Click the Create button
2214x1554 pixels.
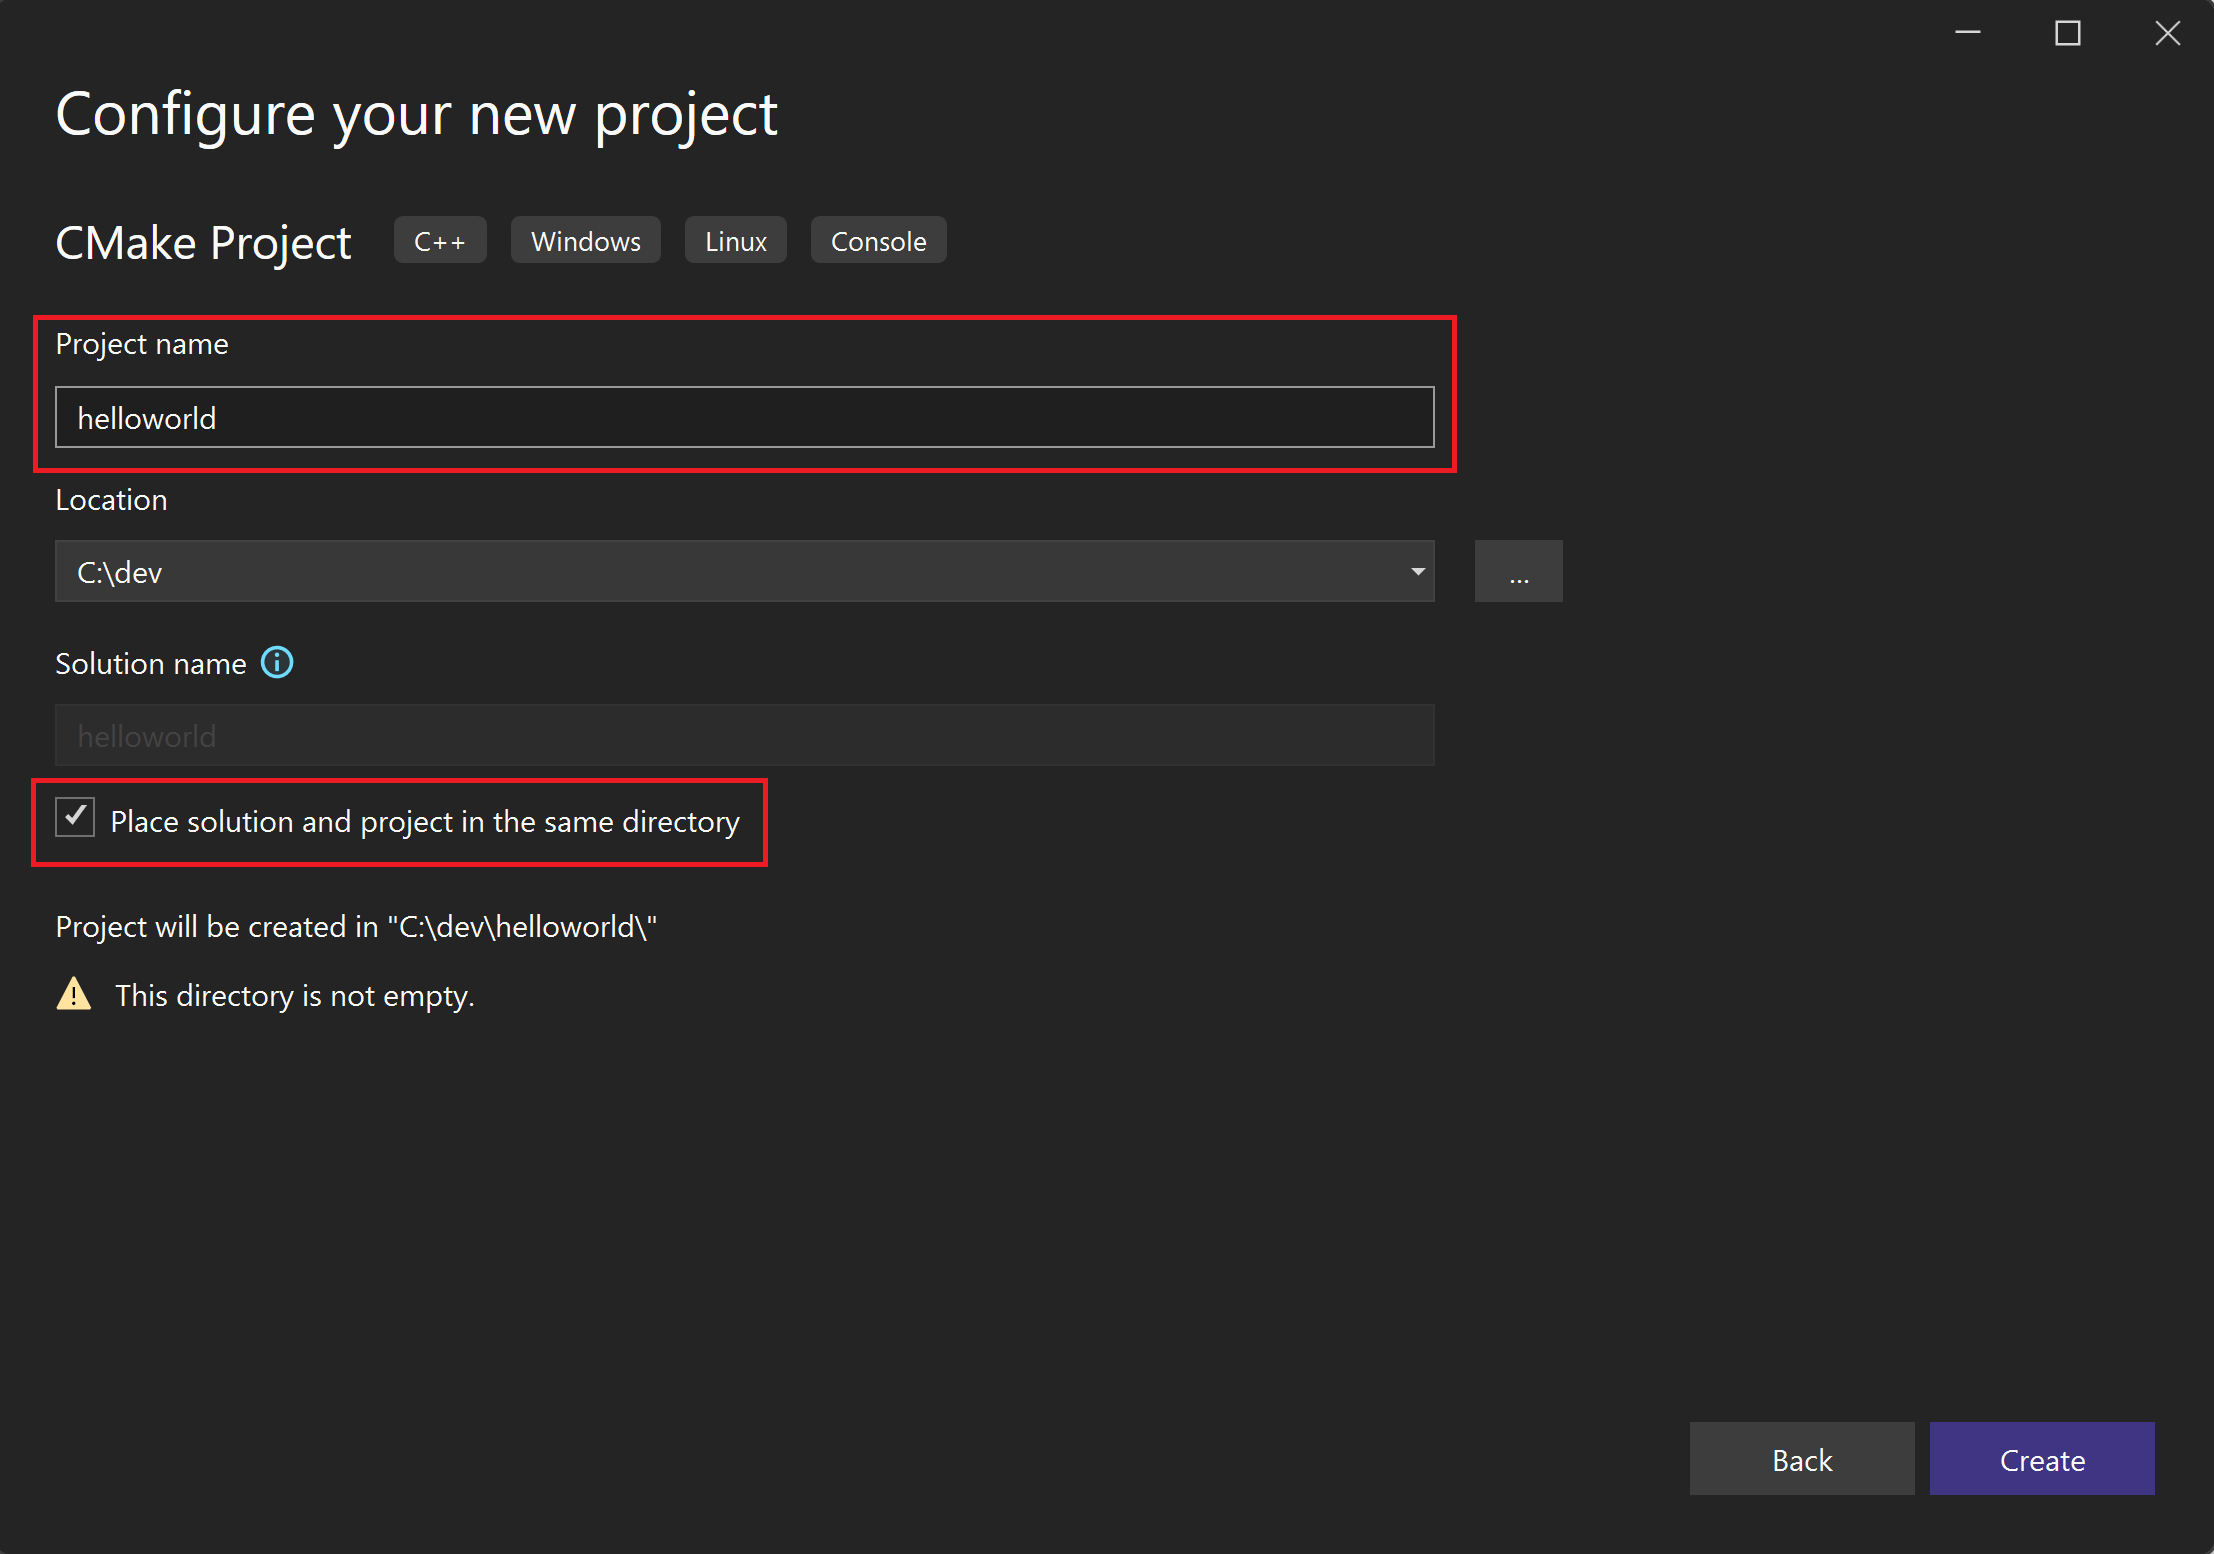click(2042, 1462)
